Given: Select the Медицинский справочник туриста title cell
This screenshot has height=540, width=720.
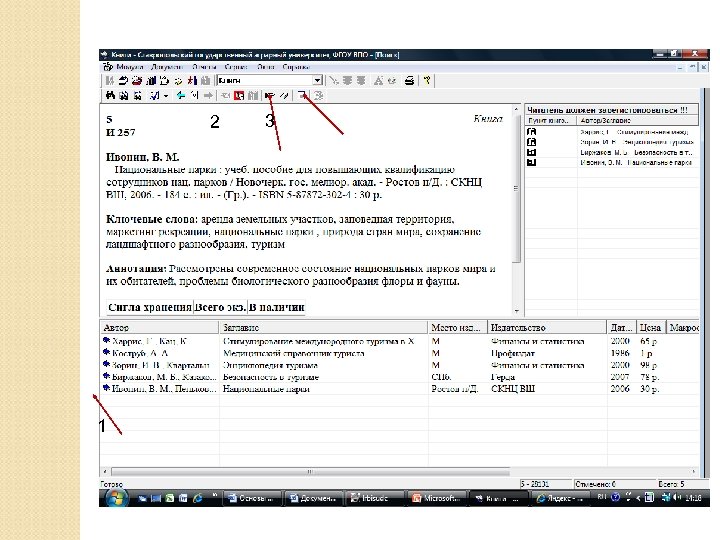Looking at the screenshot, I should [294, 354].
